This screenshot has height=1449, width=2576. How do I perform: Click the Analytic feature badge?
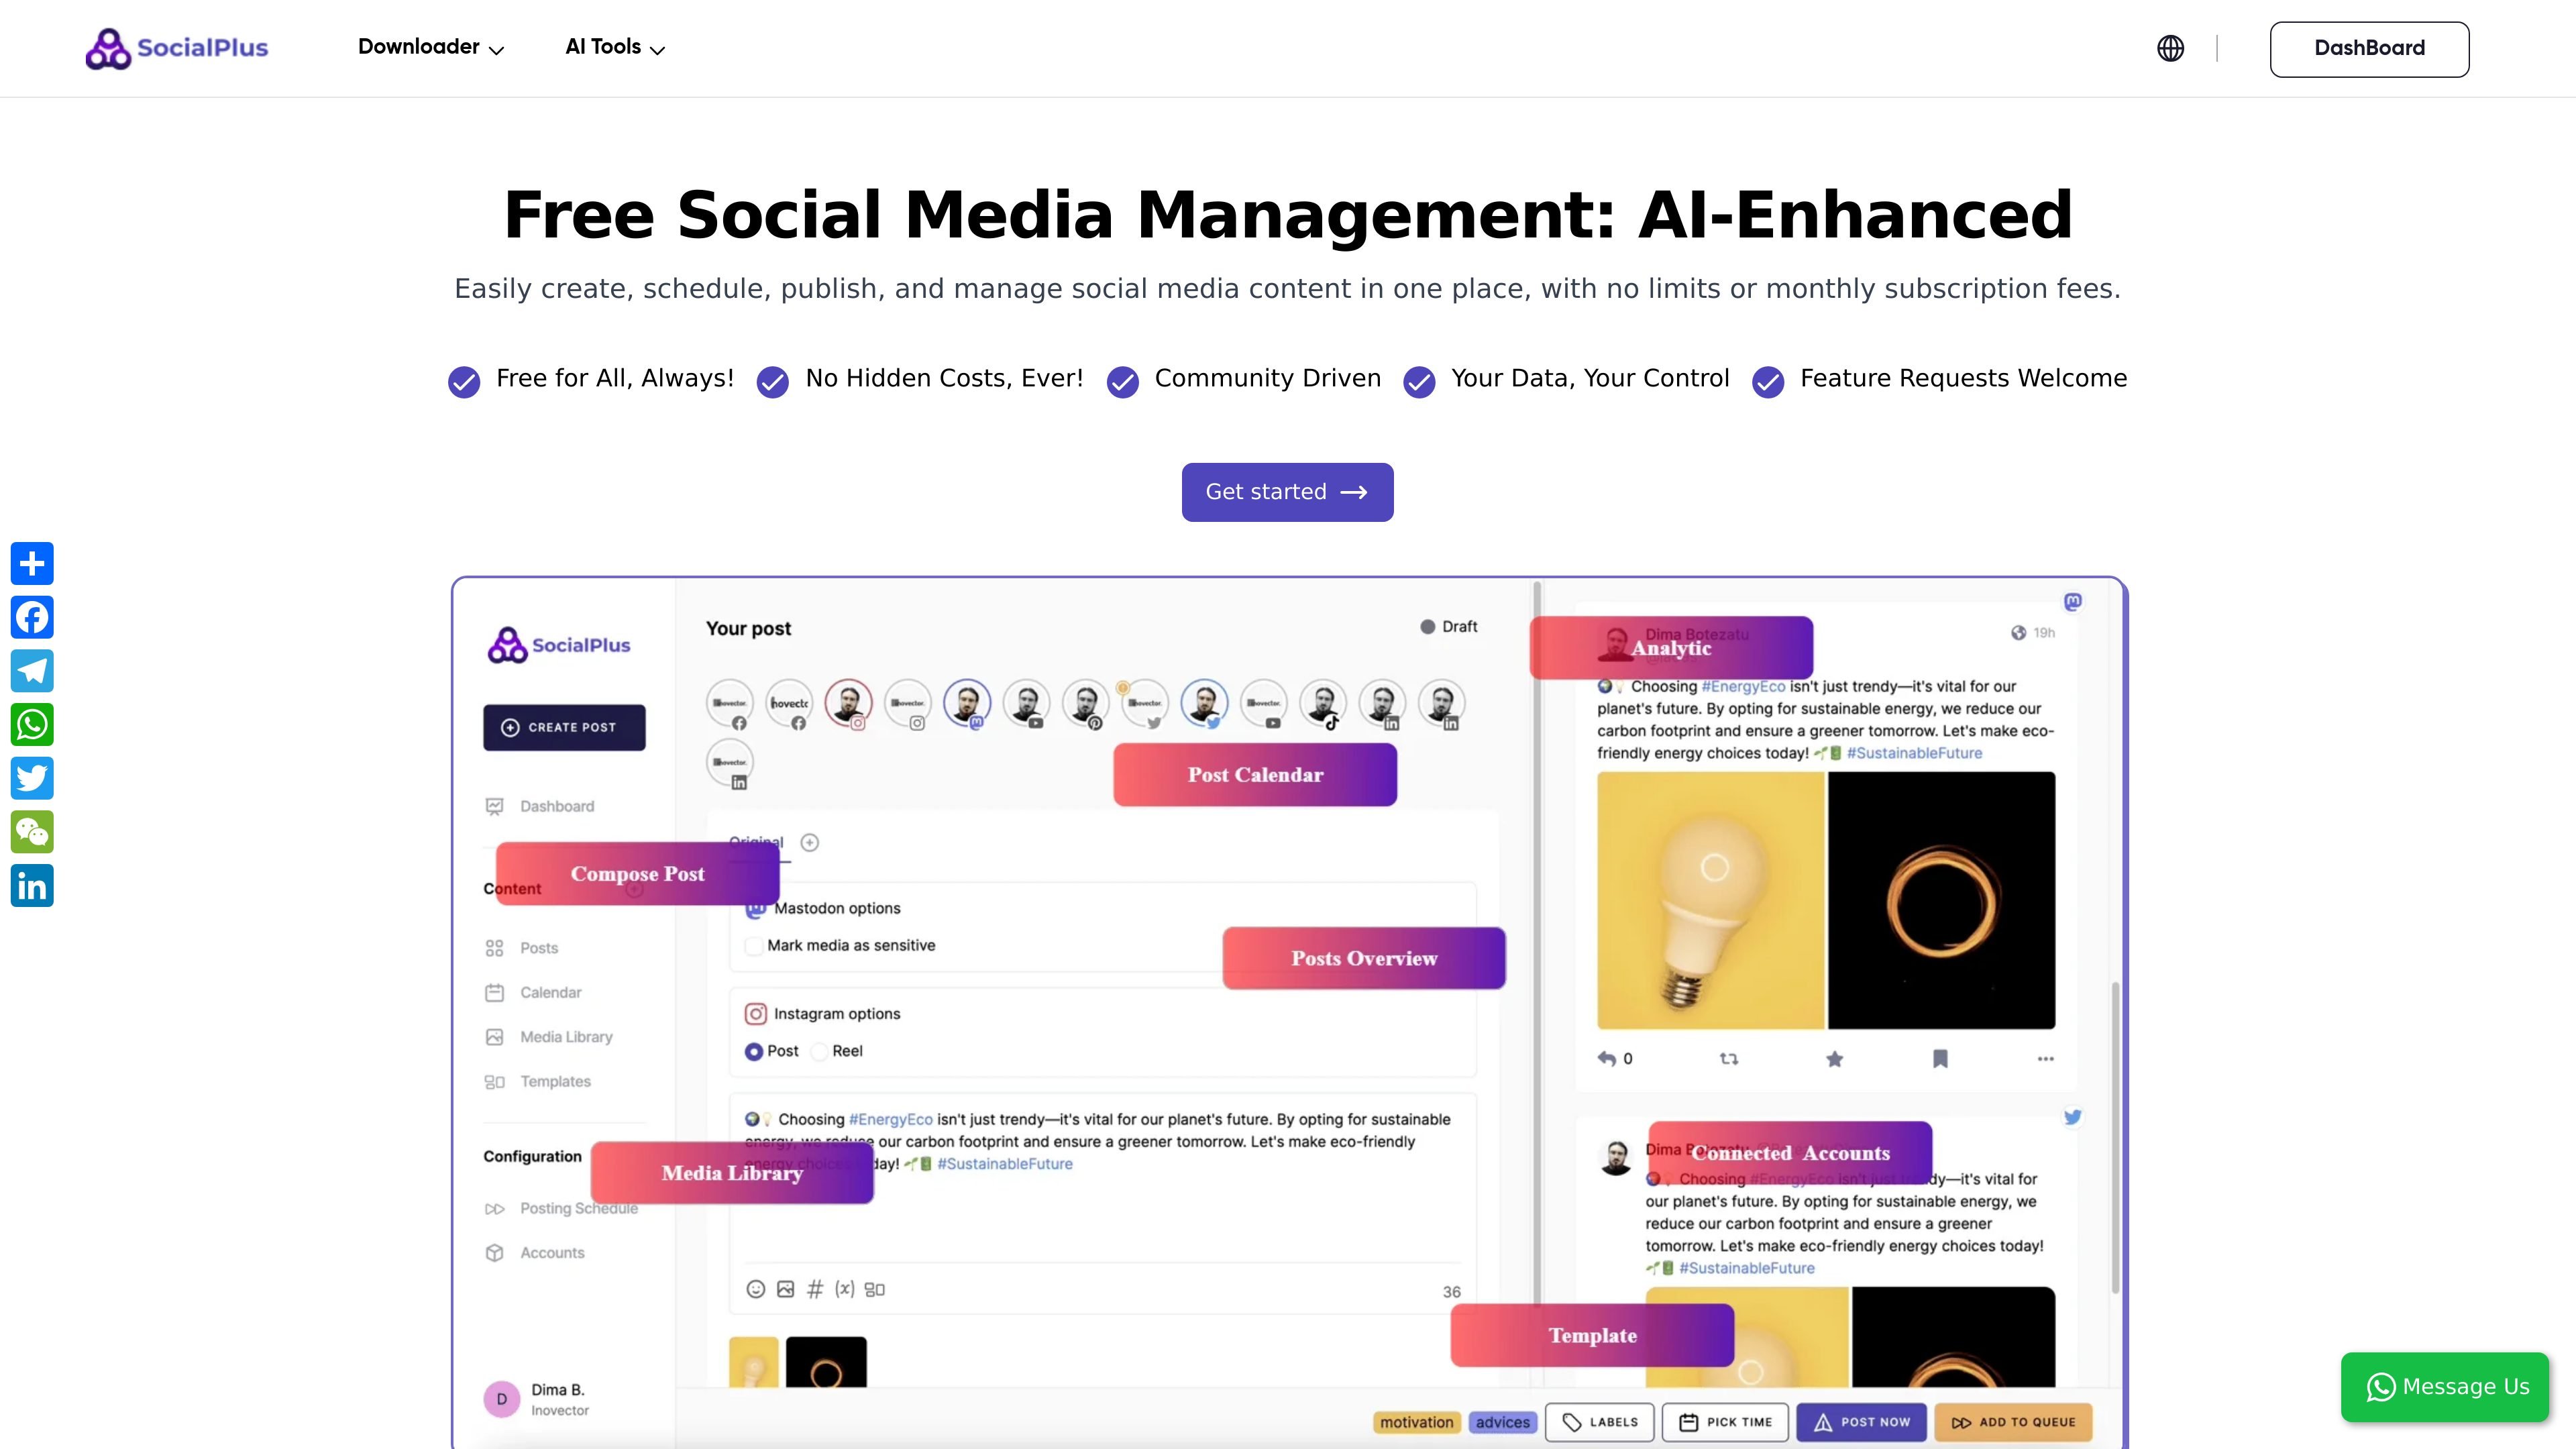click(x=1671, y=648)
